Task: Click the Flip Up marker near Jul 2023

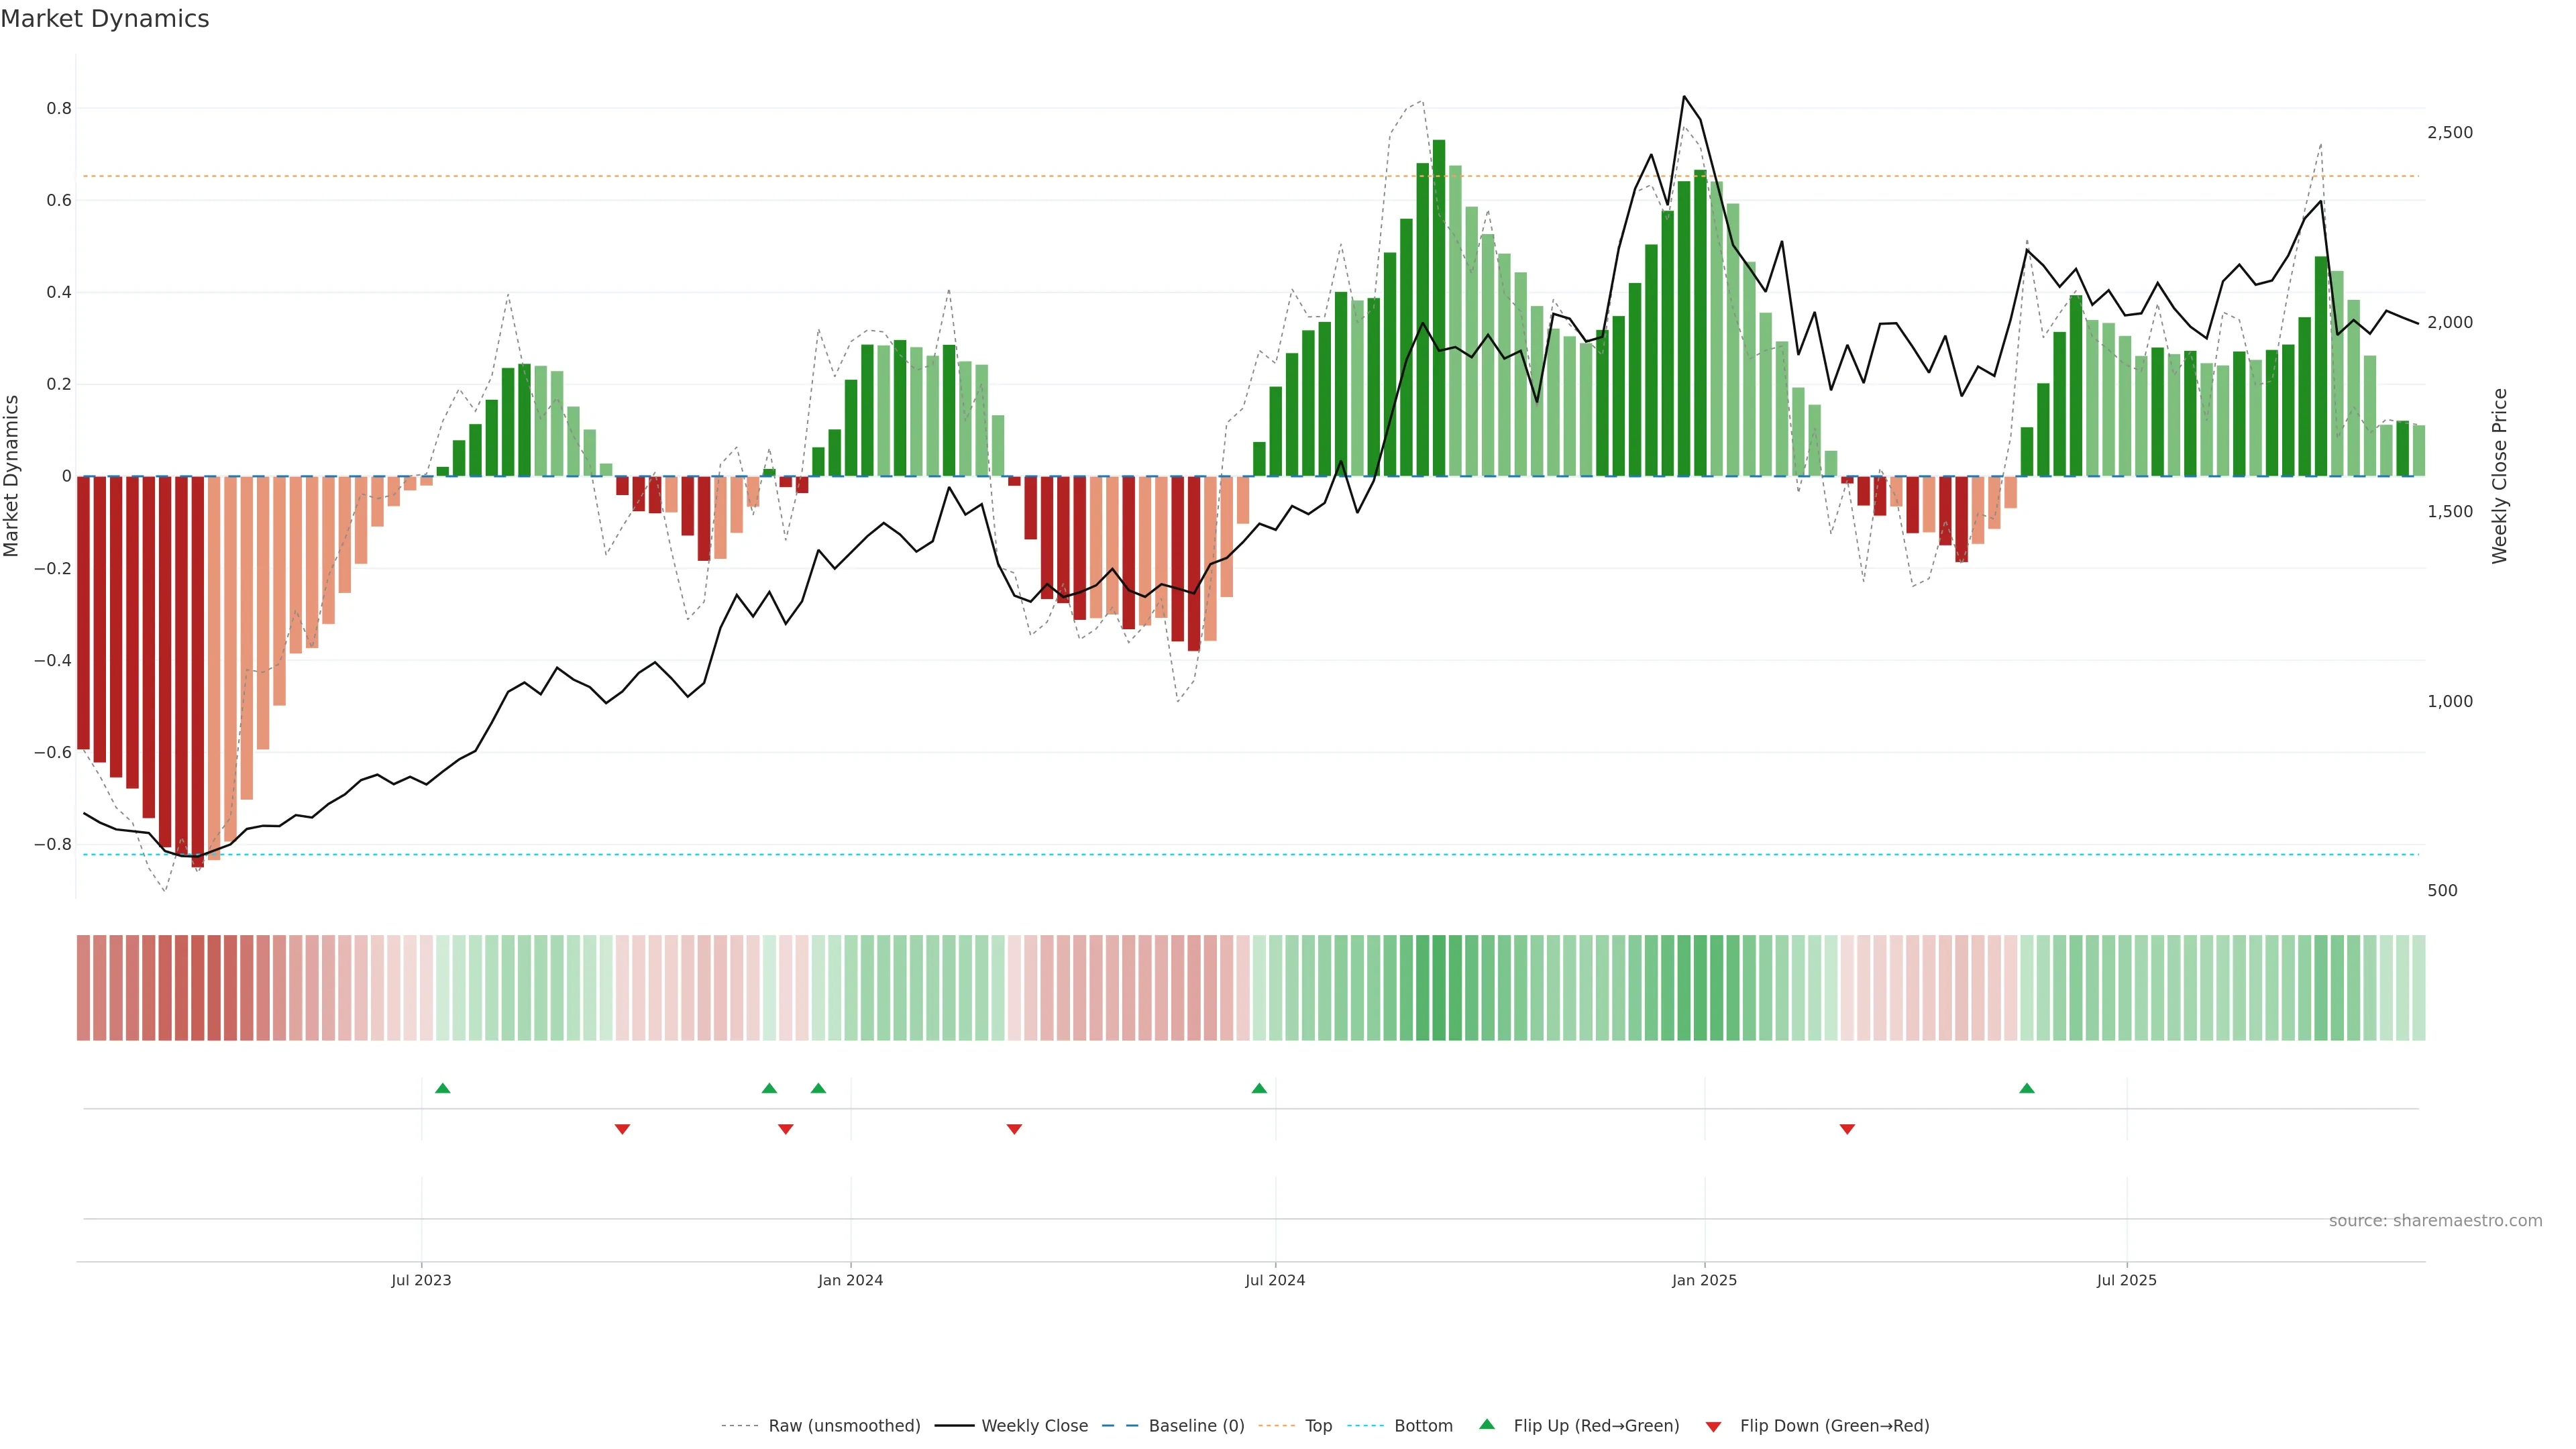Action: (443, 1088)
